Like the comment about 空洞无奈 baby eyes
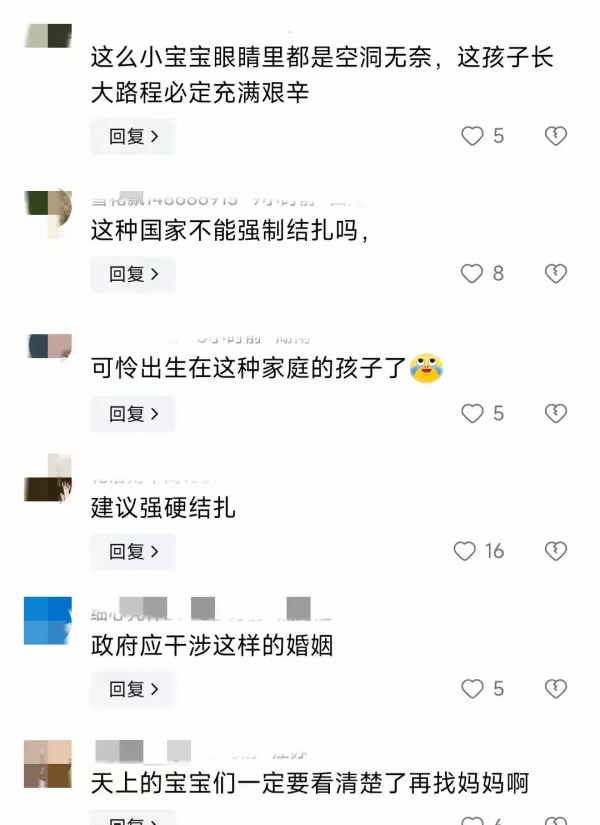 [472, 136]
